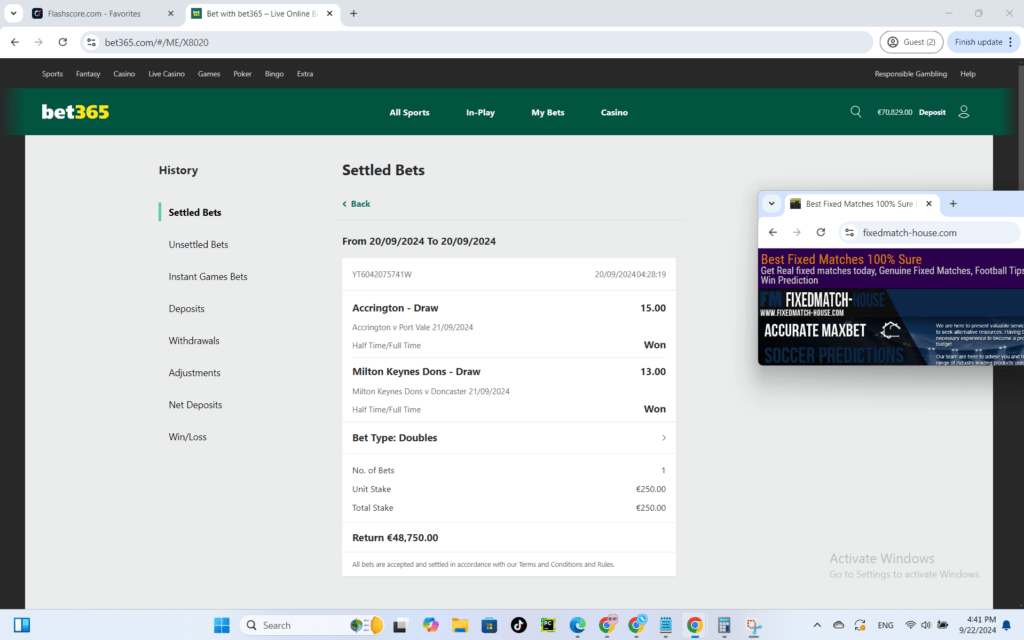Viewport: 1024px width, 640px height.
Task: Open the notification bell in the system tray
Action: coord(1005,625)
